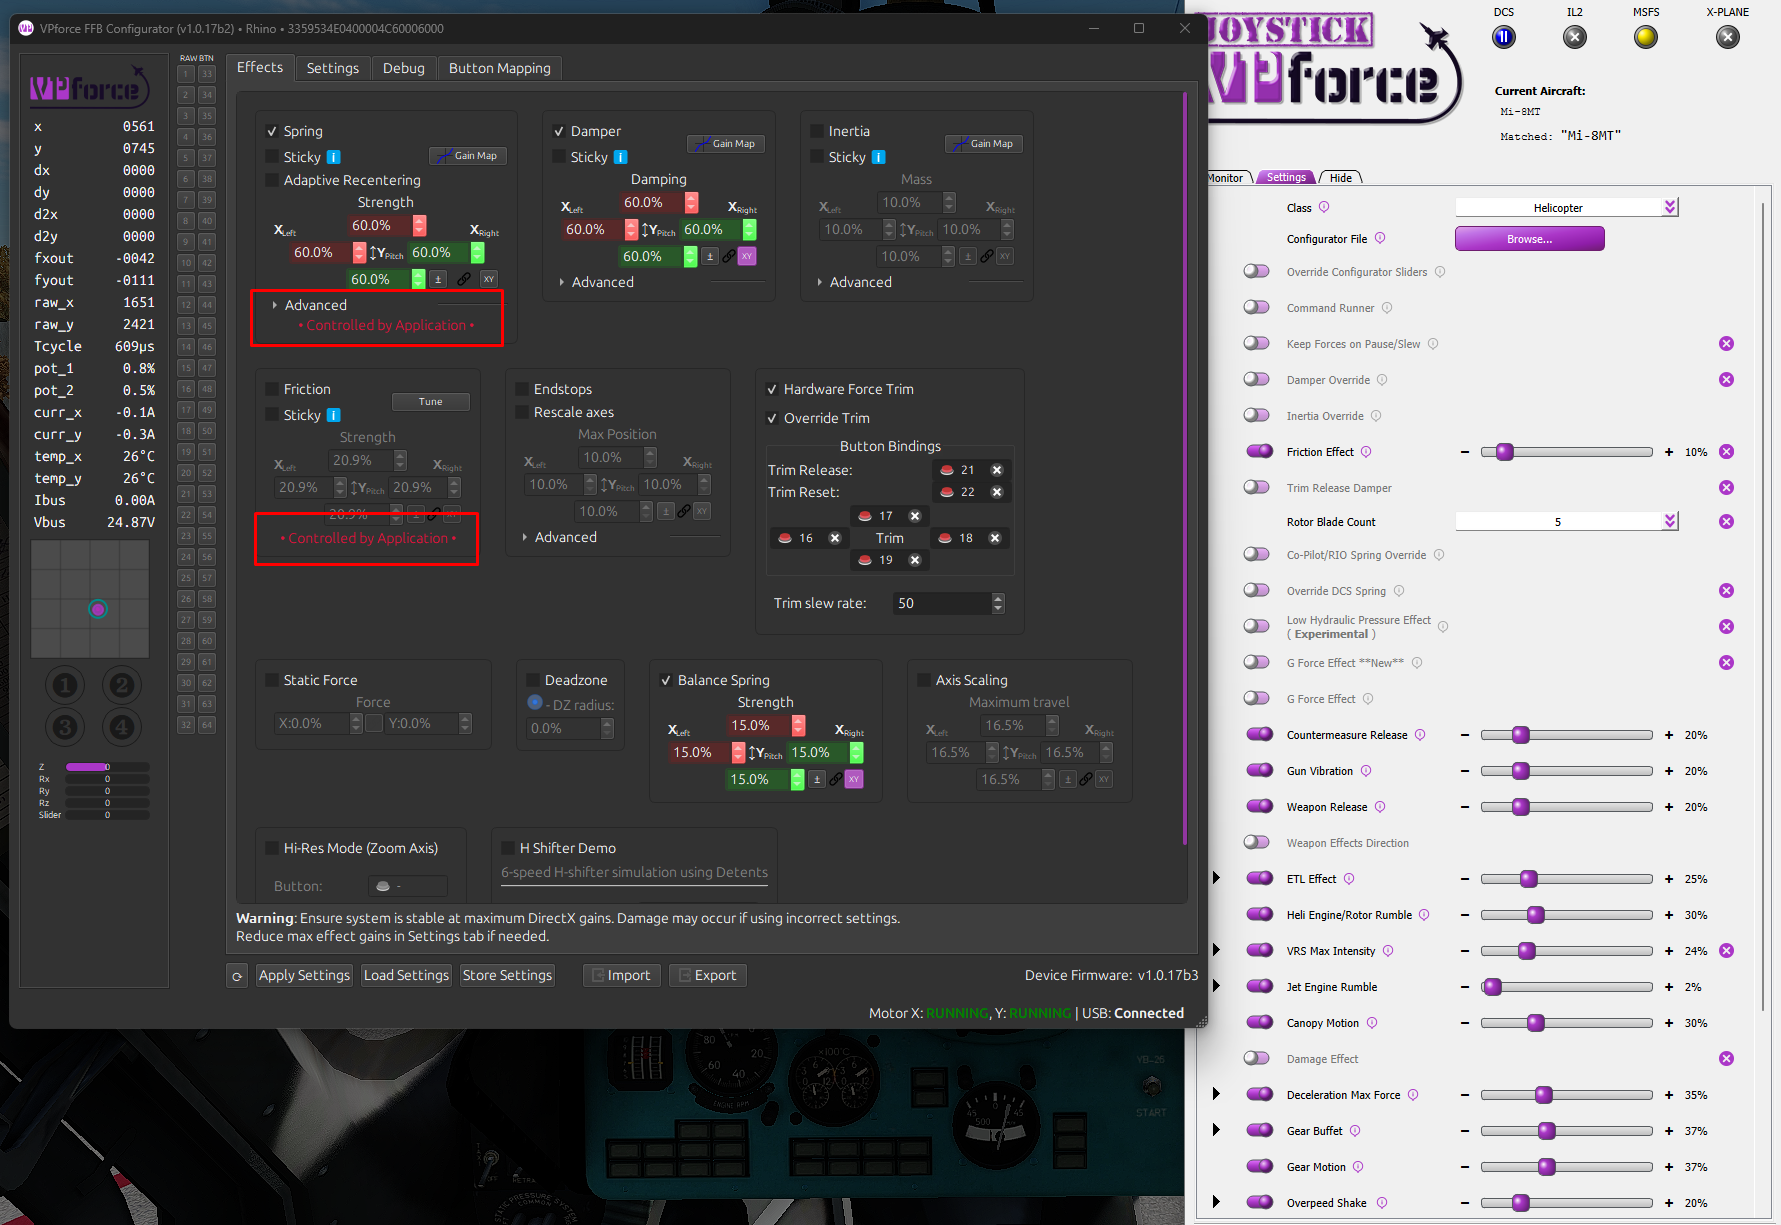Expand the Gear Buffet row arrow

click(x=1216, y=1130)
